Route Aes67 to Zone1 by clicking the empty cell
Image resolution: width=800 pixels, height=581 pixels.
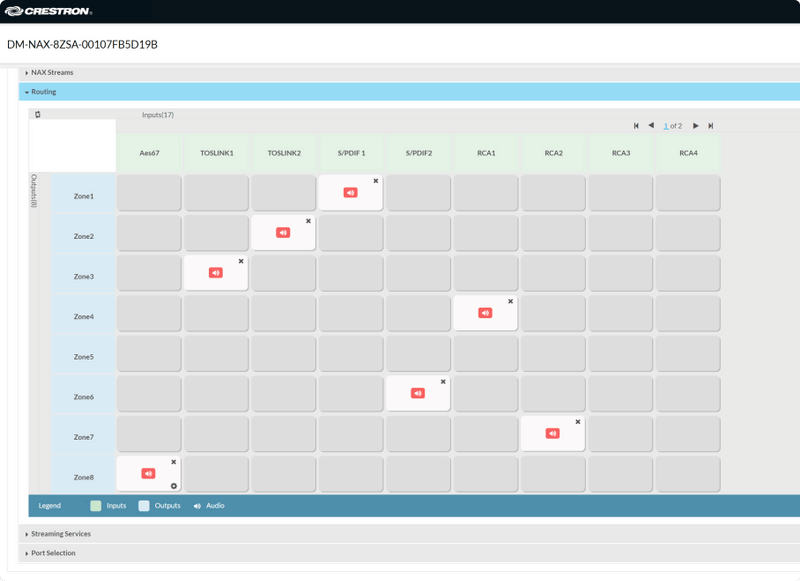[149, 193]
